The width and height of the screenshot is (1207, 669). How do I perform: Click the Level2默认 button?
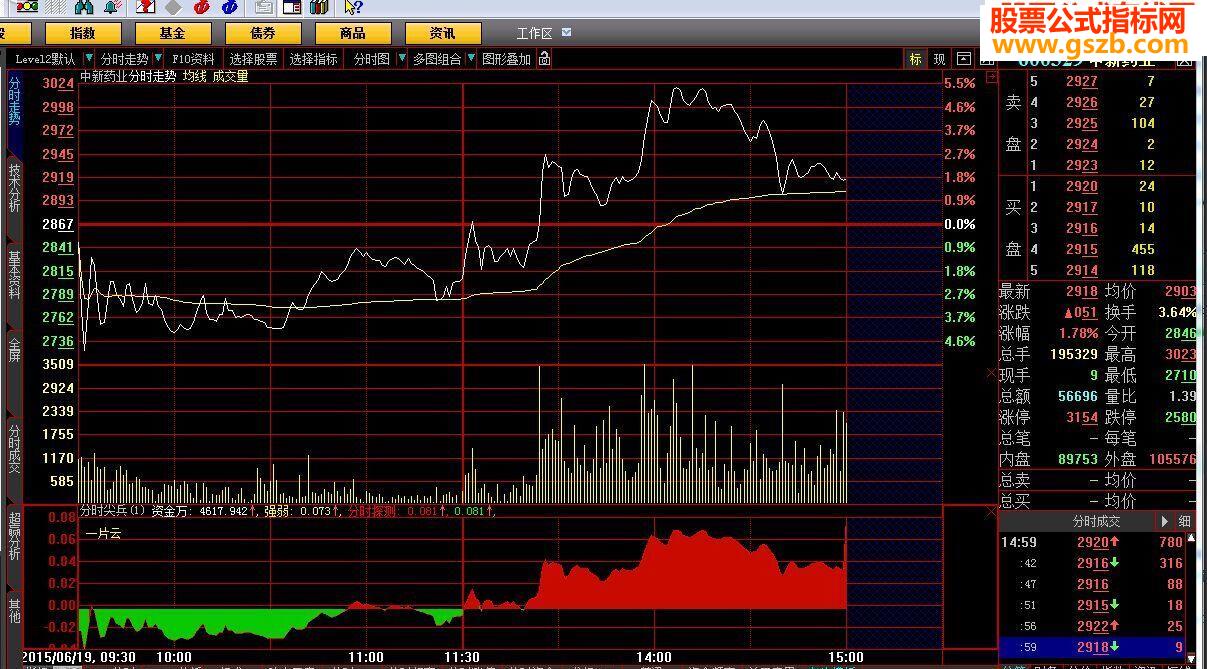click(x=45, y=59)
